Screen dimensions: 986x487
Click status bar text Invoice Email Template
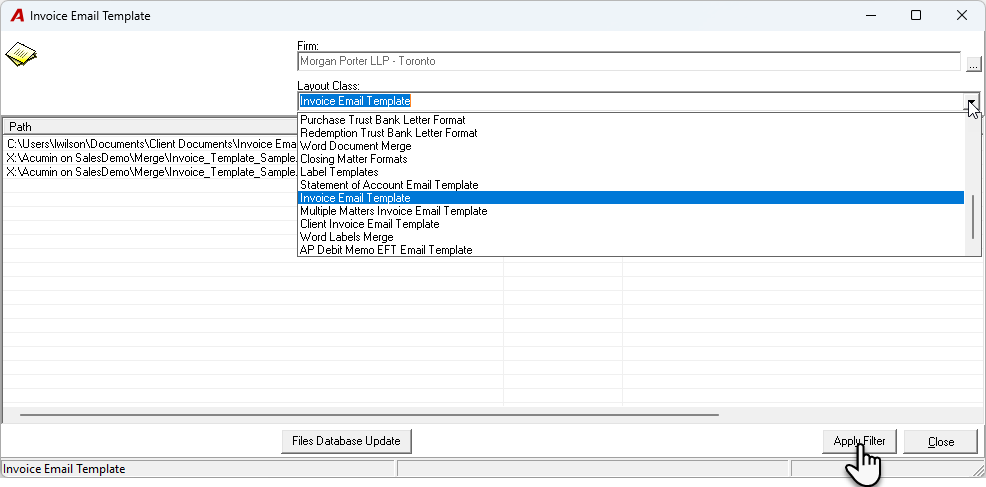64,469
